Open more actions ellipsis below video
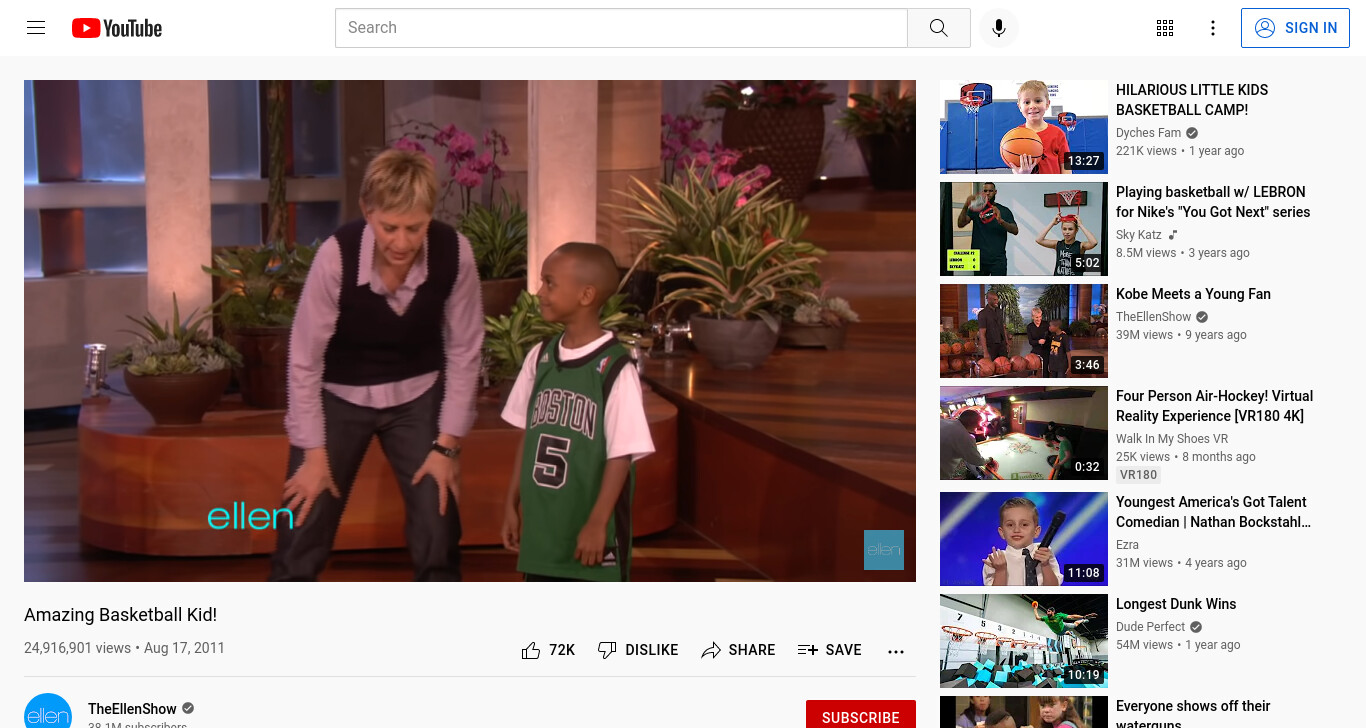Image resolution: width=1366 pixels, height=728 pixels. tap(896, 651)
